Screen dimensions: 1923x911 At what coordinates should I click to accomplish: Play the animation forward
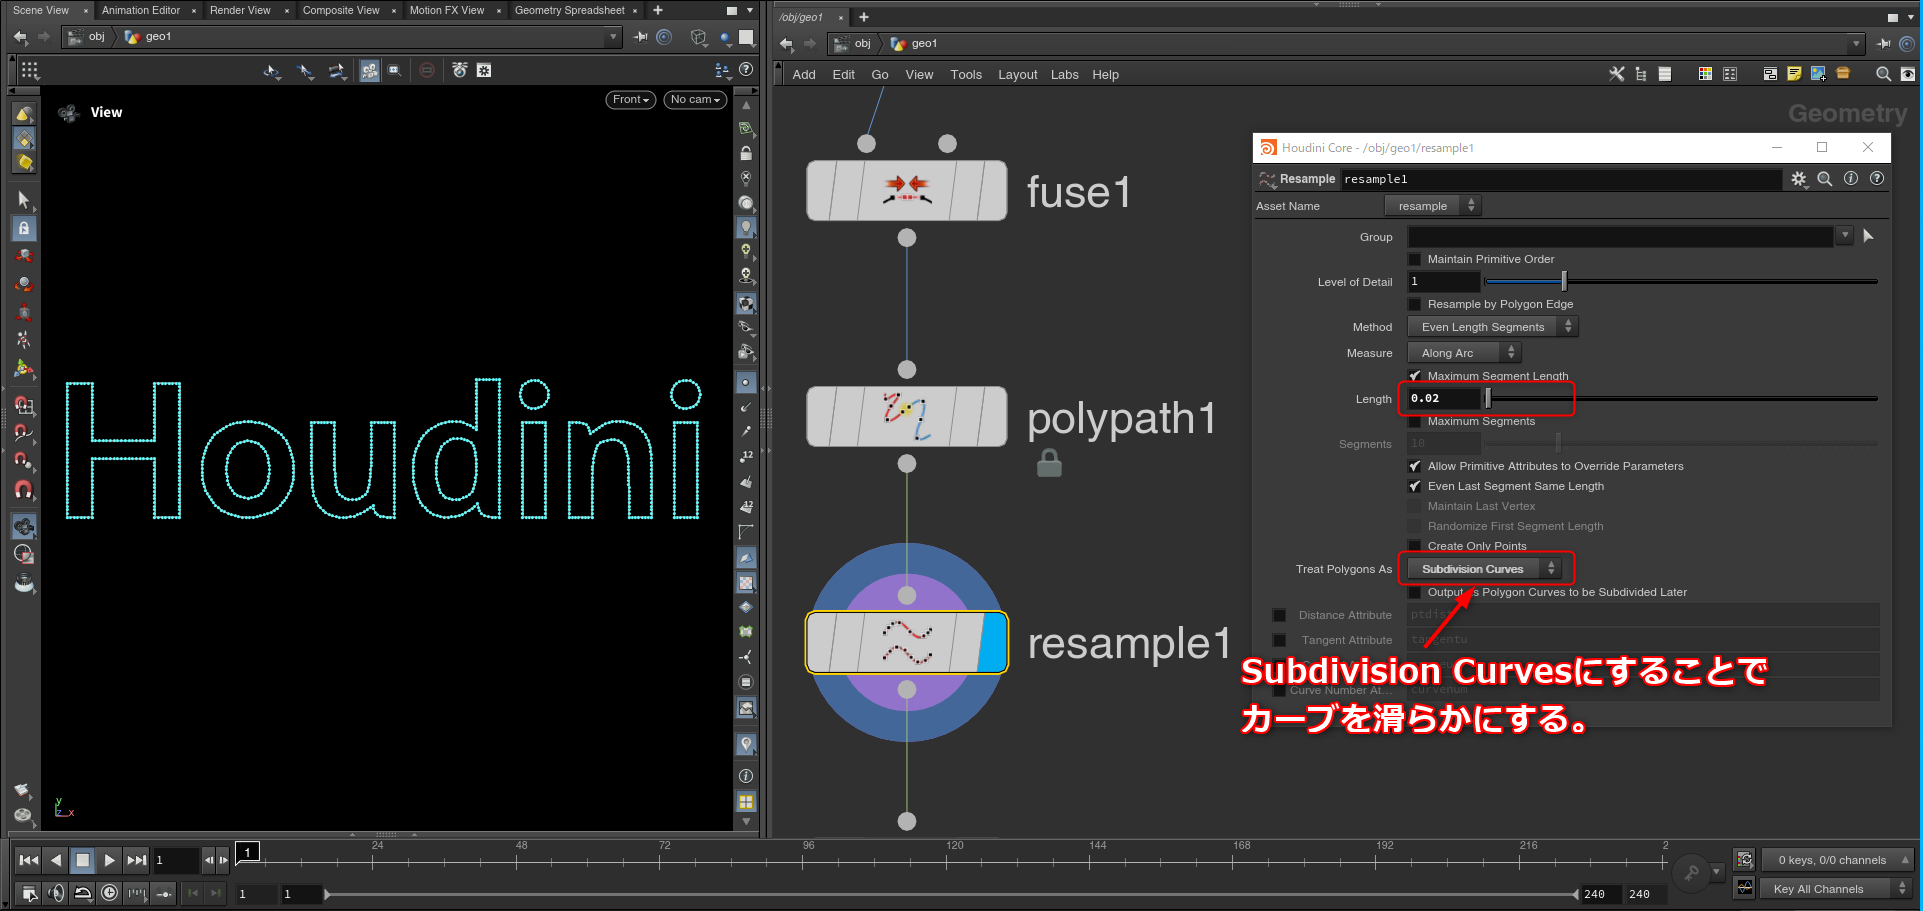point(110,860)
